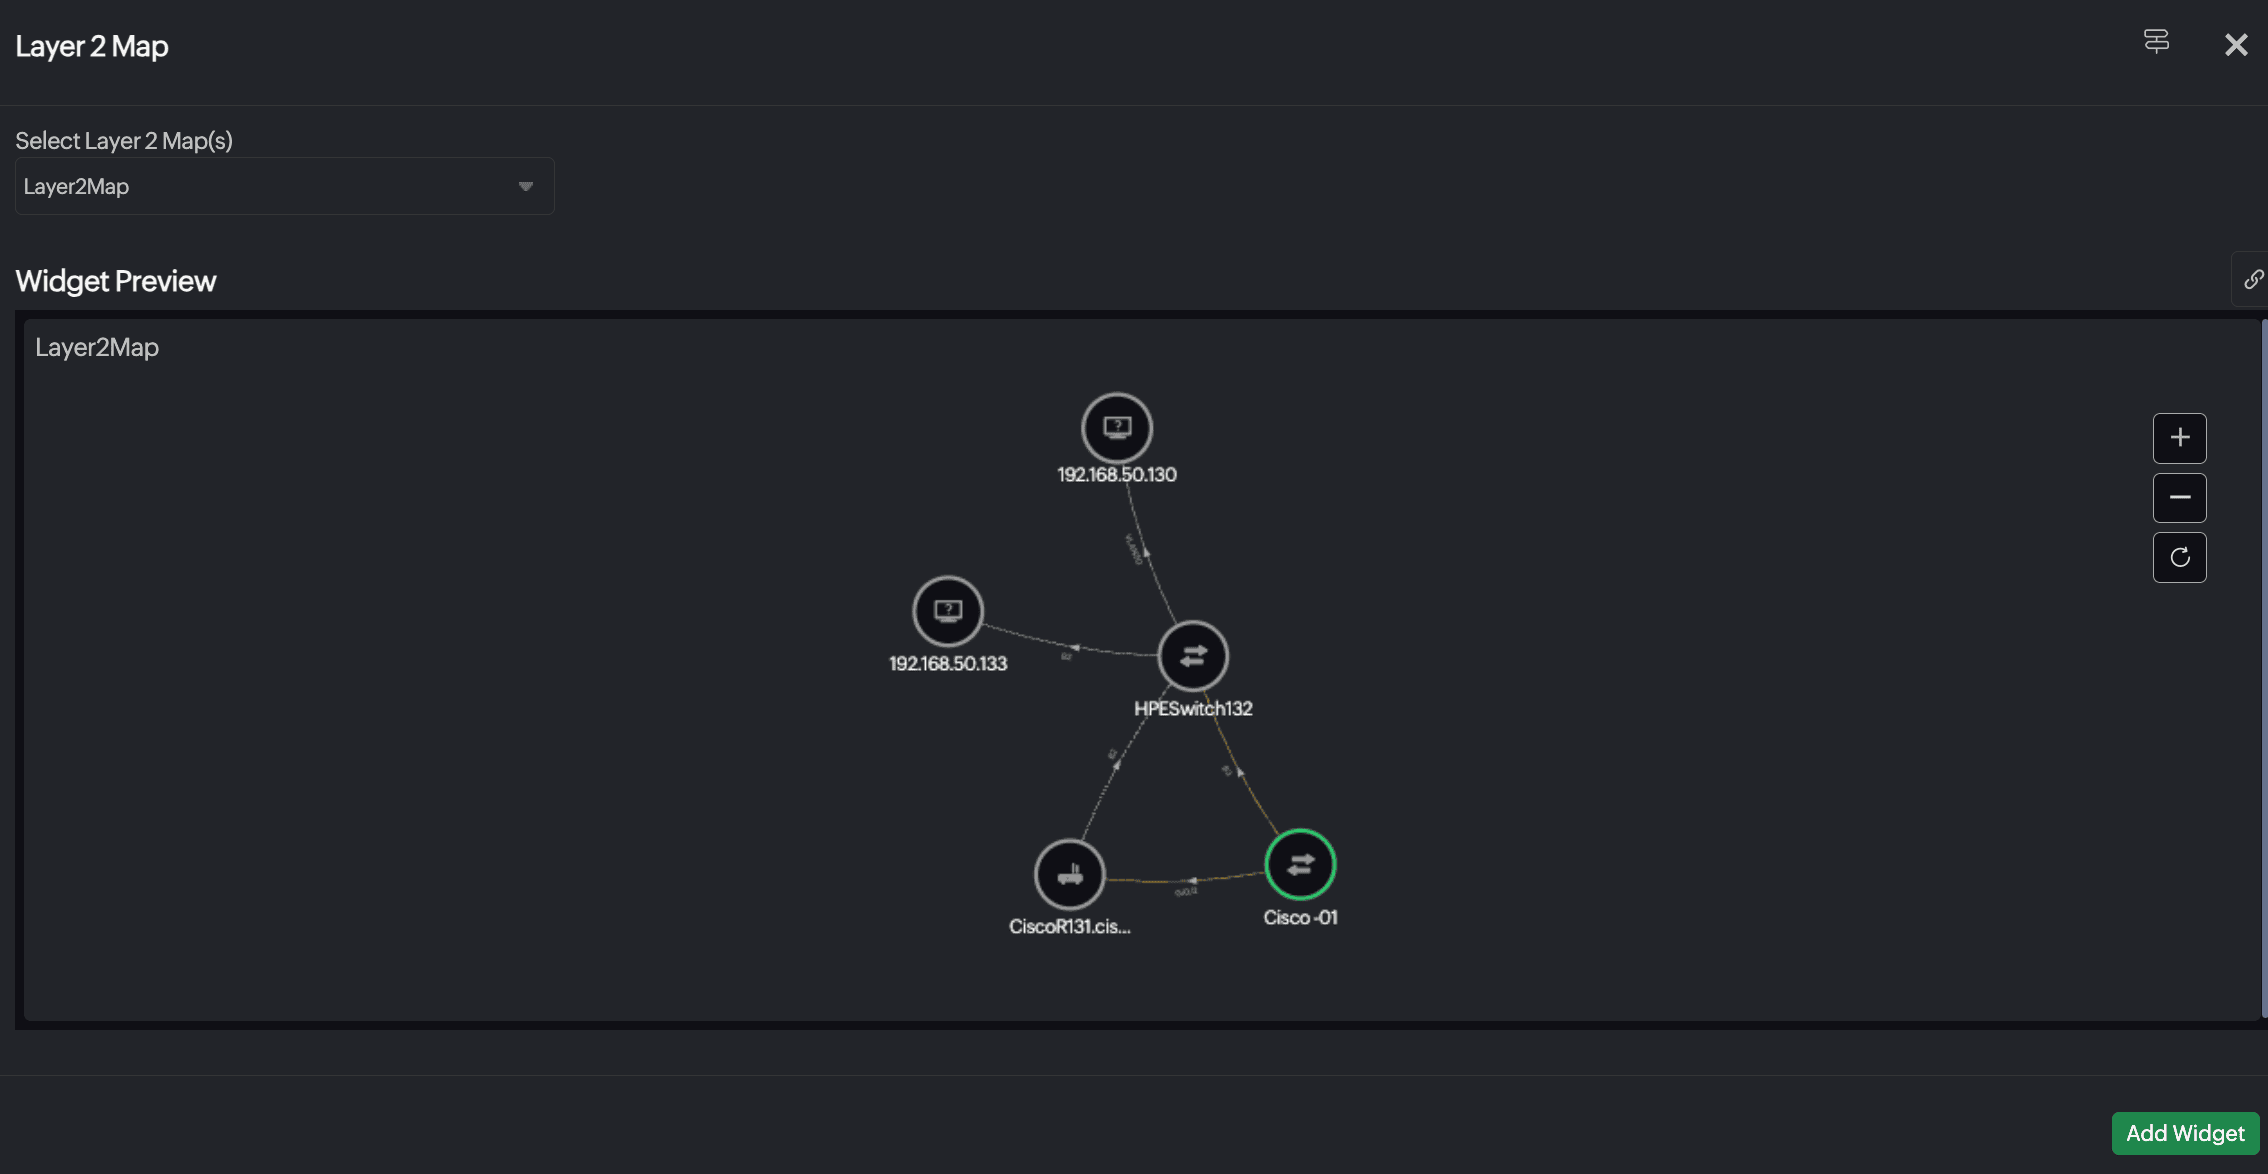Click the link icon beside Widget Preview
The height and width of the screenshot is (1174, 2268).
(x=2252, y=279)
